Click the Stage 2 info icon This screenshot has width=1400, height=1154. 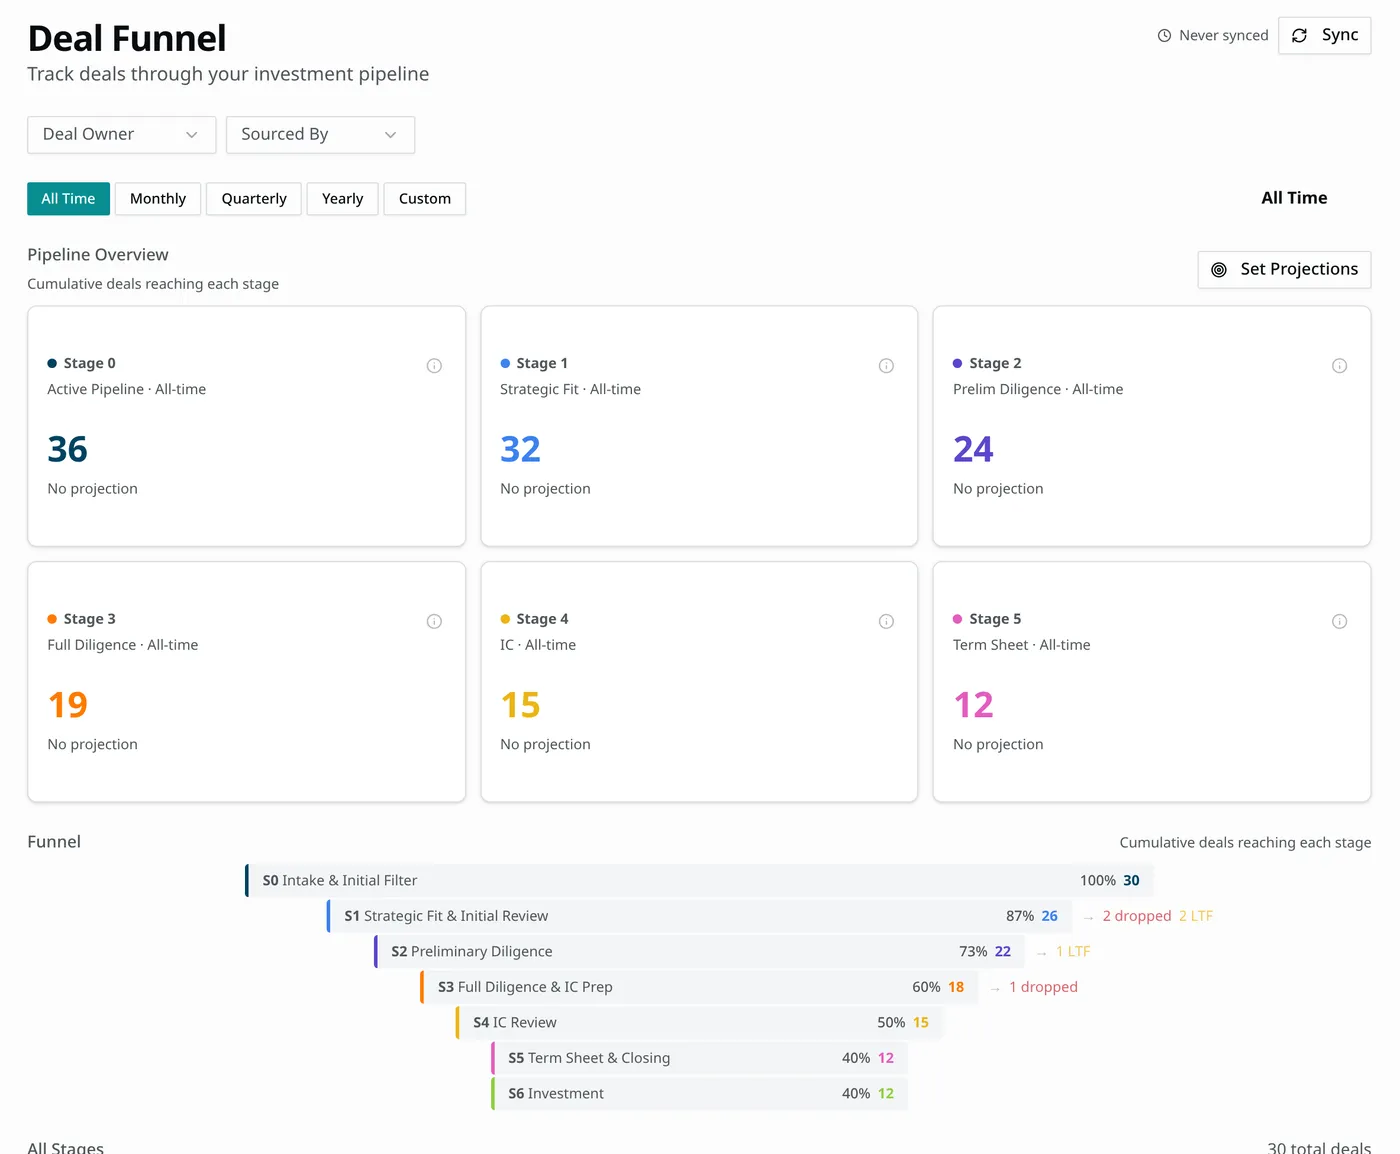1339,366
